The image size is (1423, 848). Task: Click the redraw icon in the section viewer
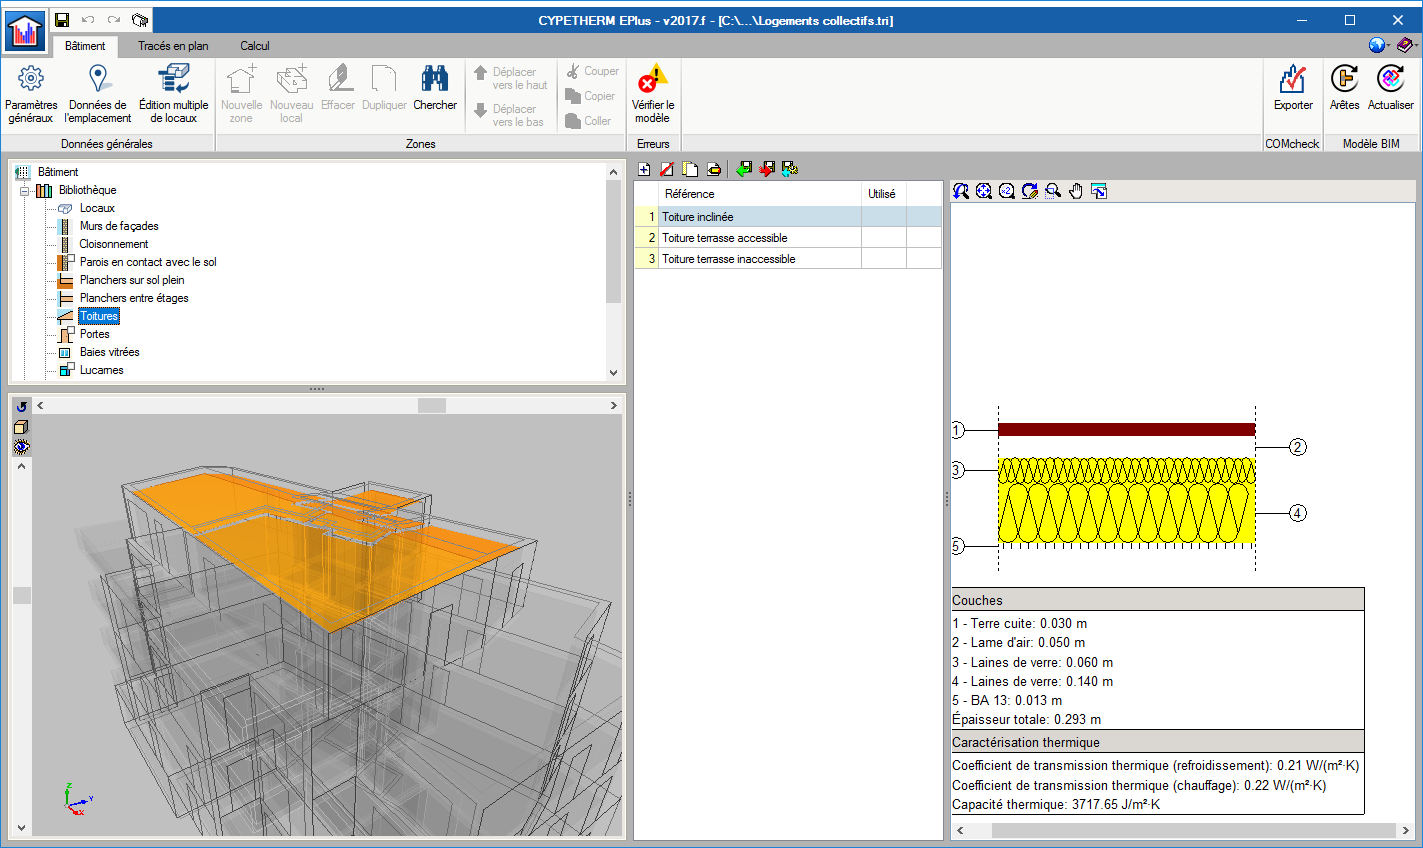1030,191
